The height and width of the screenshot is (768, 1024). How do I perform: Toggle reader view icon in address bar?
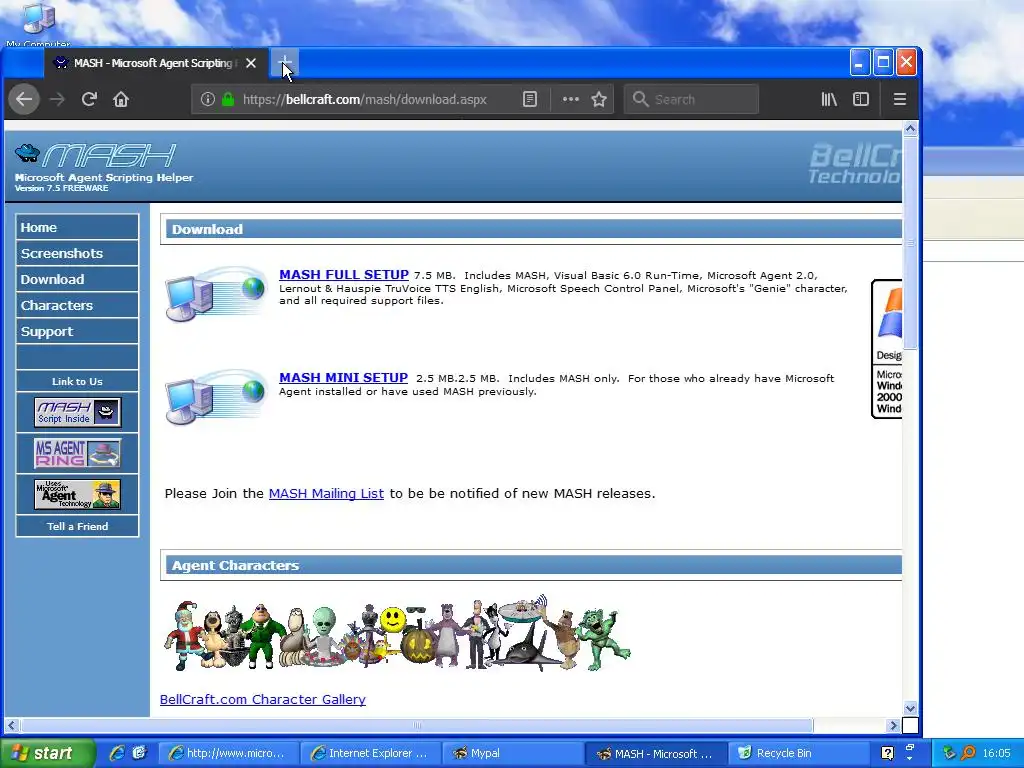coord(530,99)
